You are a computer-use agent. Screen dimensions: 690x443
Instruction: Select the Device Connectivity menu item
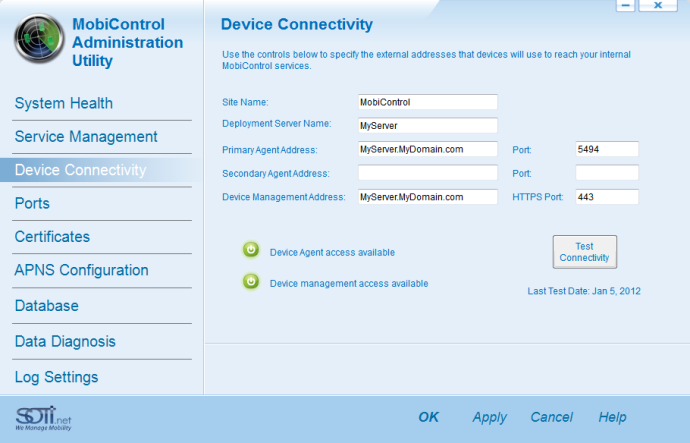[x=81, y=170]
